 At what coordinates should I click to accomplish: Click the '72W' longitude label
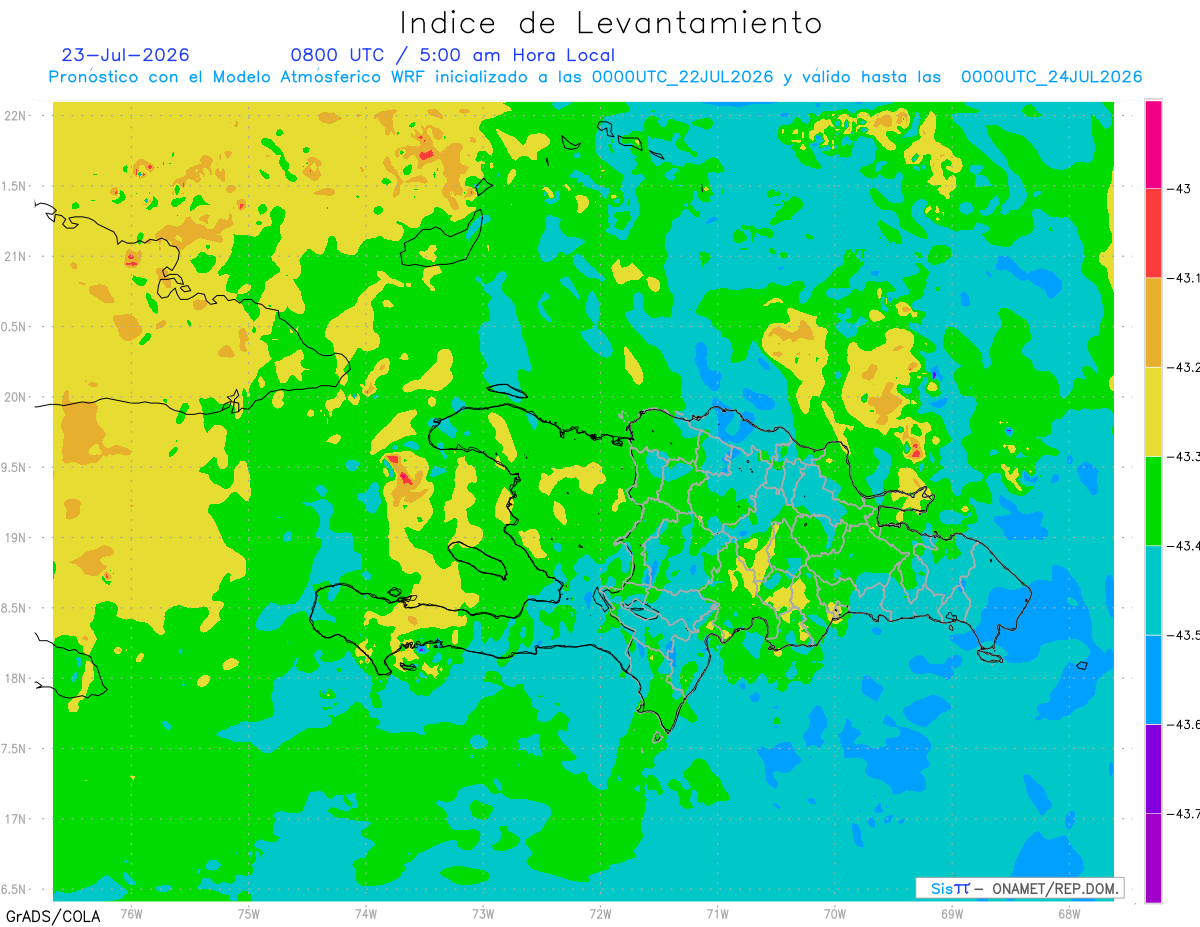pos(600,914)
